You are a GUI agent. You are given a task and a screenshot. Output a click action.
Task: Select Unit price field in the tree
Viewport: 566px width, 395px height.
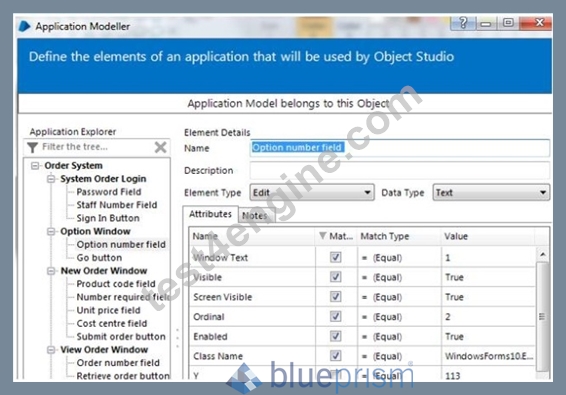click(108, 310)
